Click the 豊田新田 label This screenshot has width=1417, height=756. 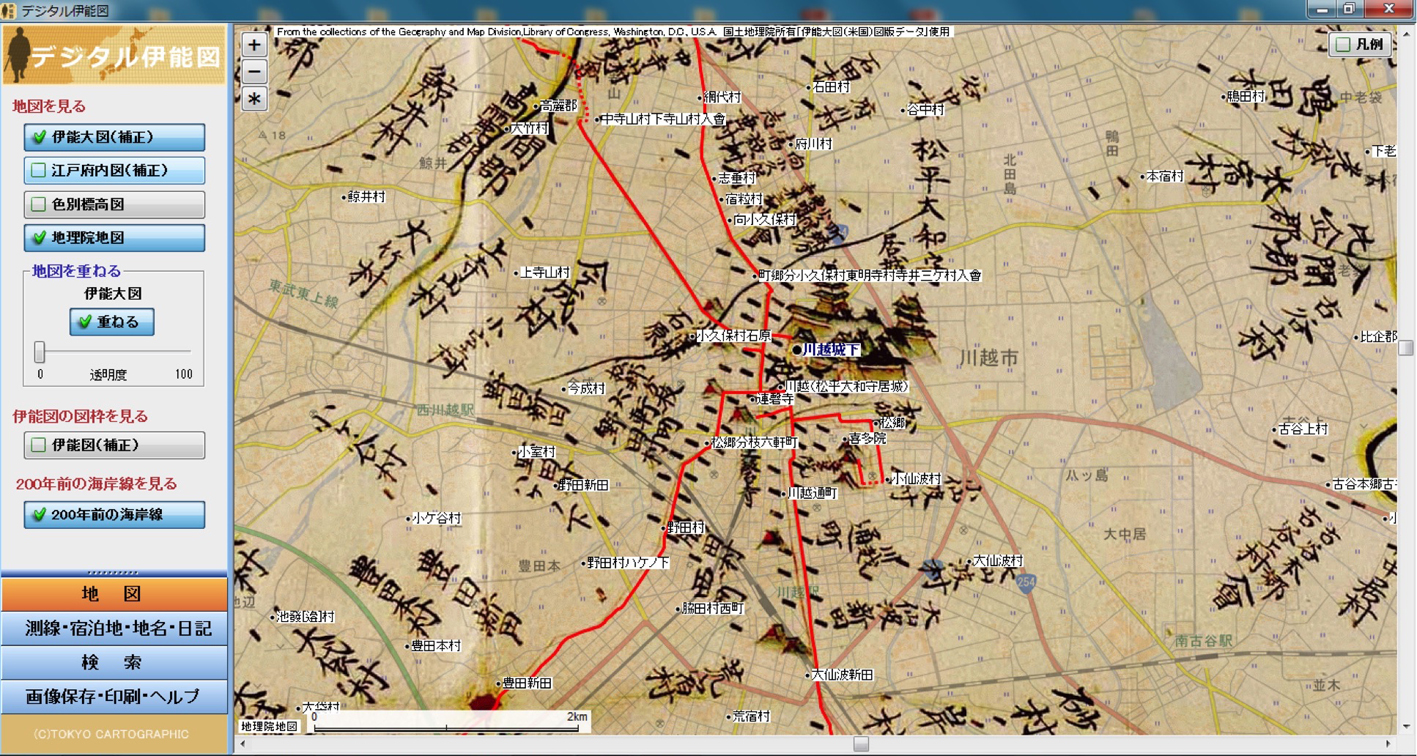tap(527, 683)
